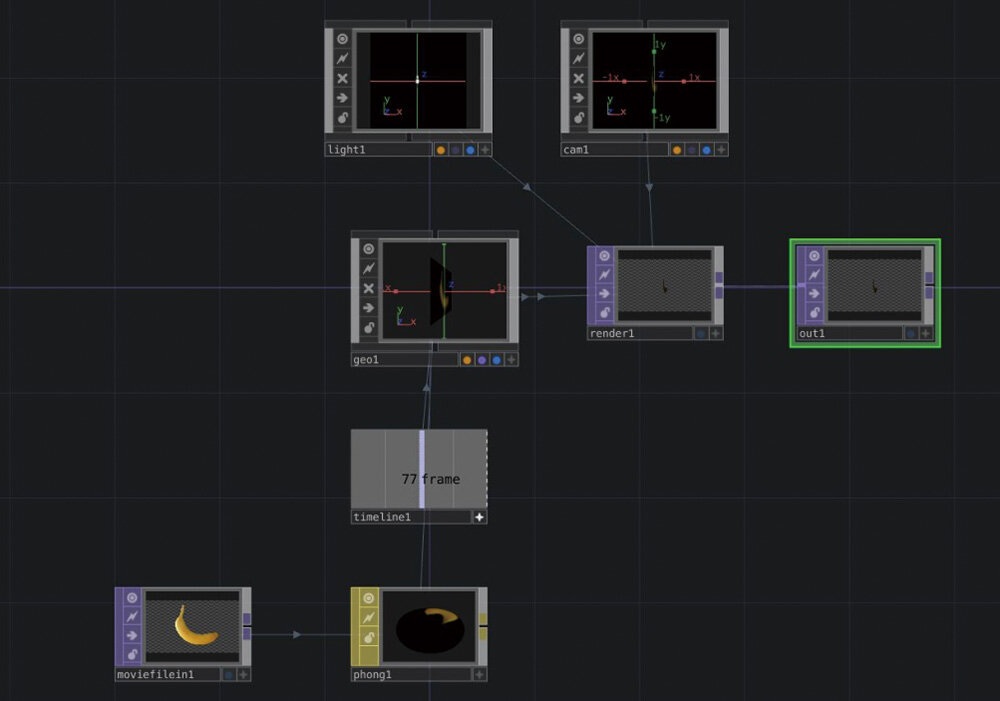This screenshot has height=701, width=1000.
Task: Click the X icon on geo1 node
Action: pyautogui.click(x=368, y=288)
